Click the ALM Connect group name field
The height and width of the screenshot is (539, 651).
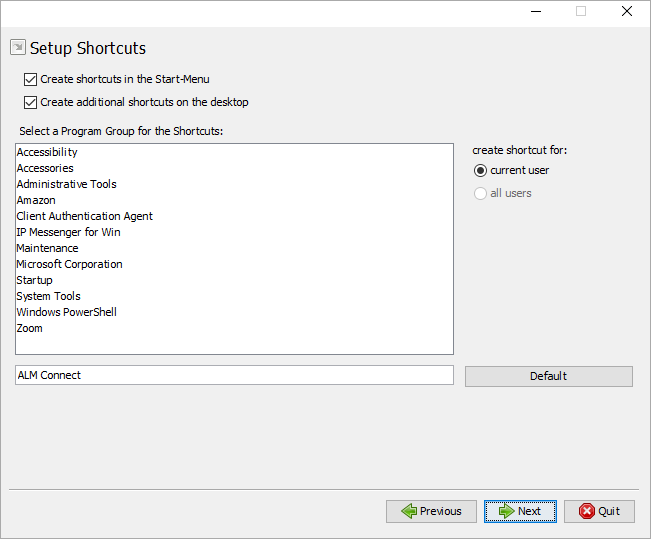pyautogui.click(x=234, y=375)
